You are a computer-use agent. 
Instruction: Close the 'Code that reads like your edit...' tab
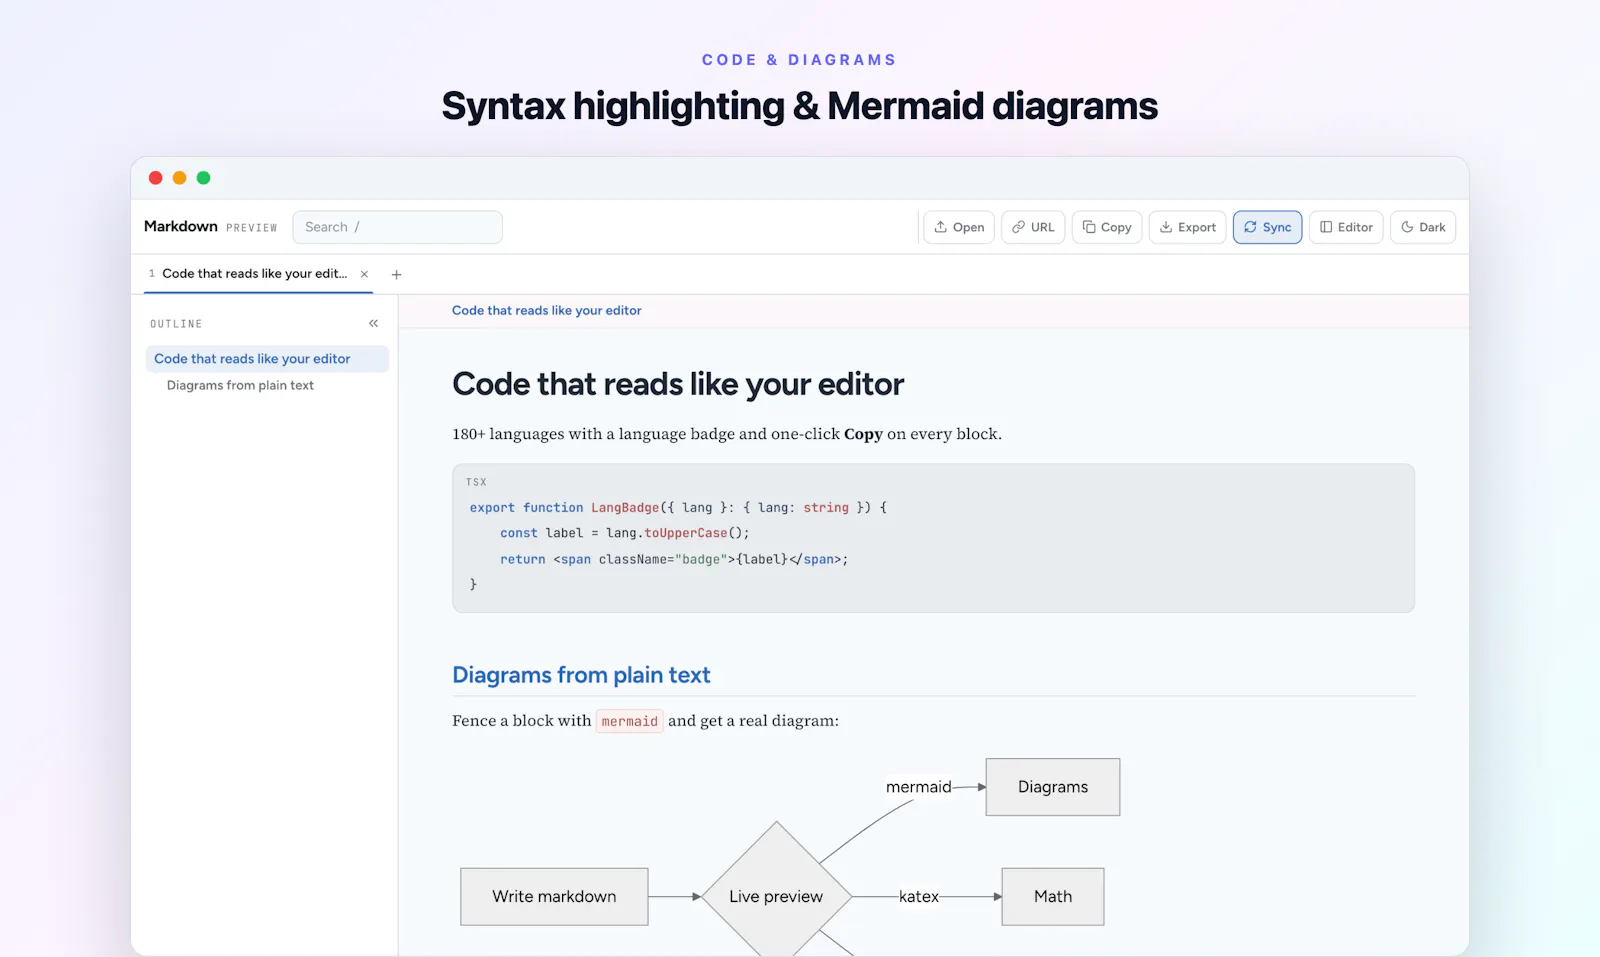pos(364,274)
